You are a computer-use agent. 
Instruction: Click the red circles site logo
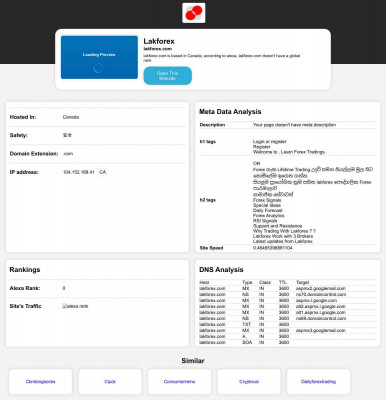click(x=194, y=13)
